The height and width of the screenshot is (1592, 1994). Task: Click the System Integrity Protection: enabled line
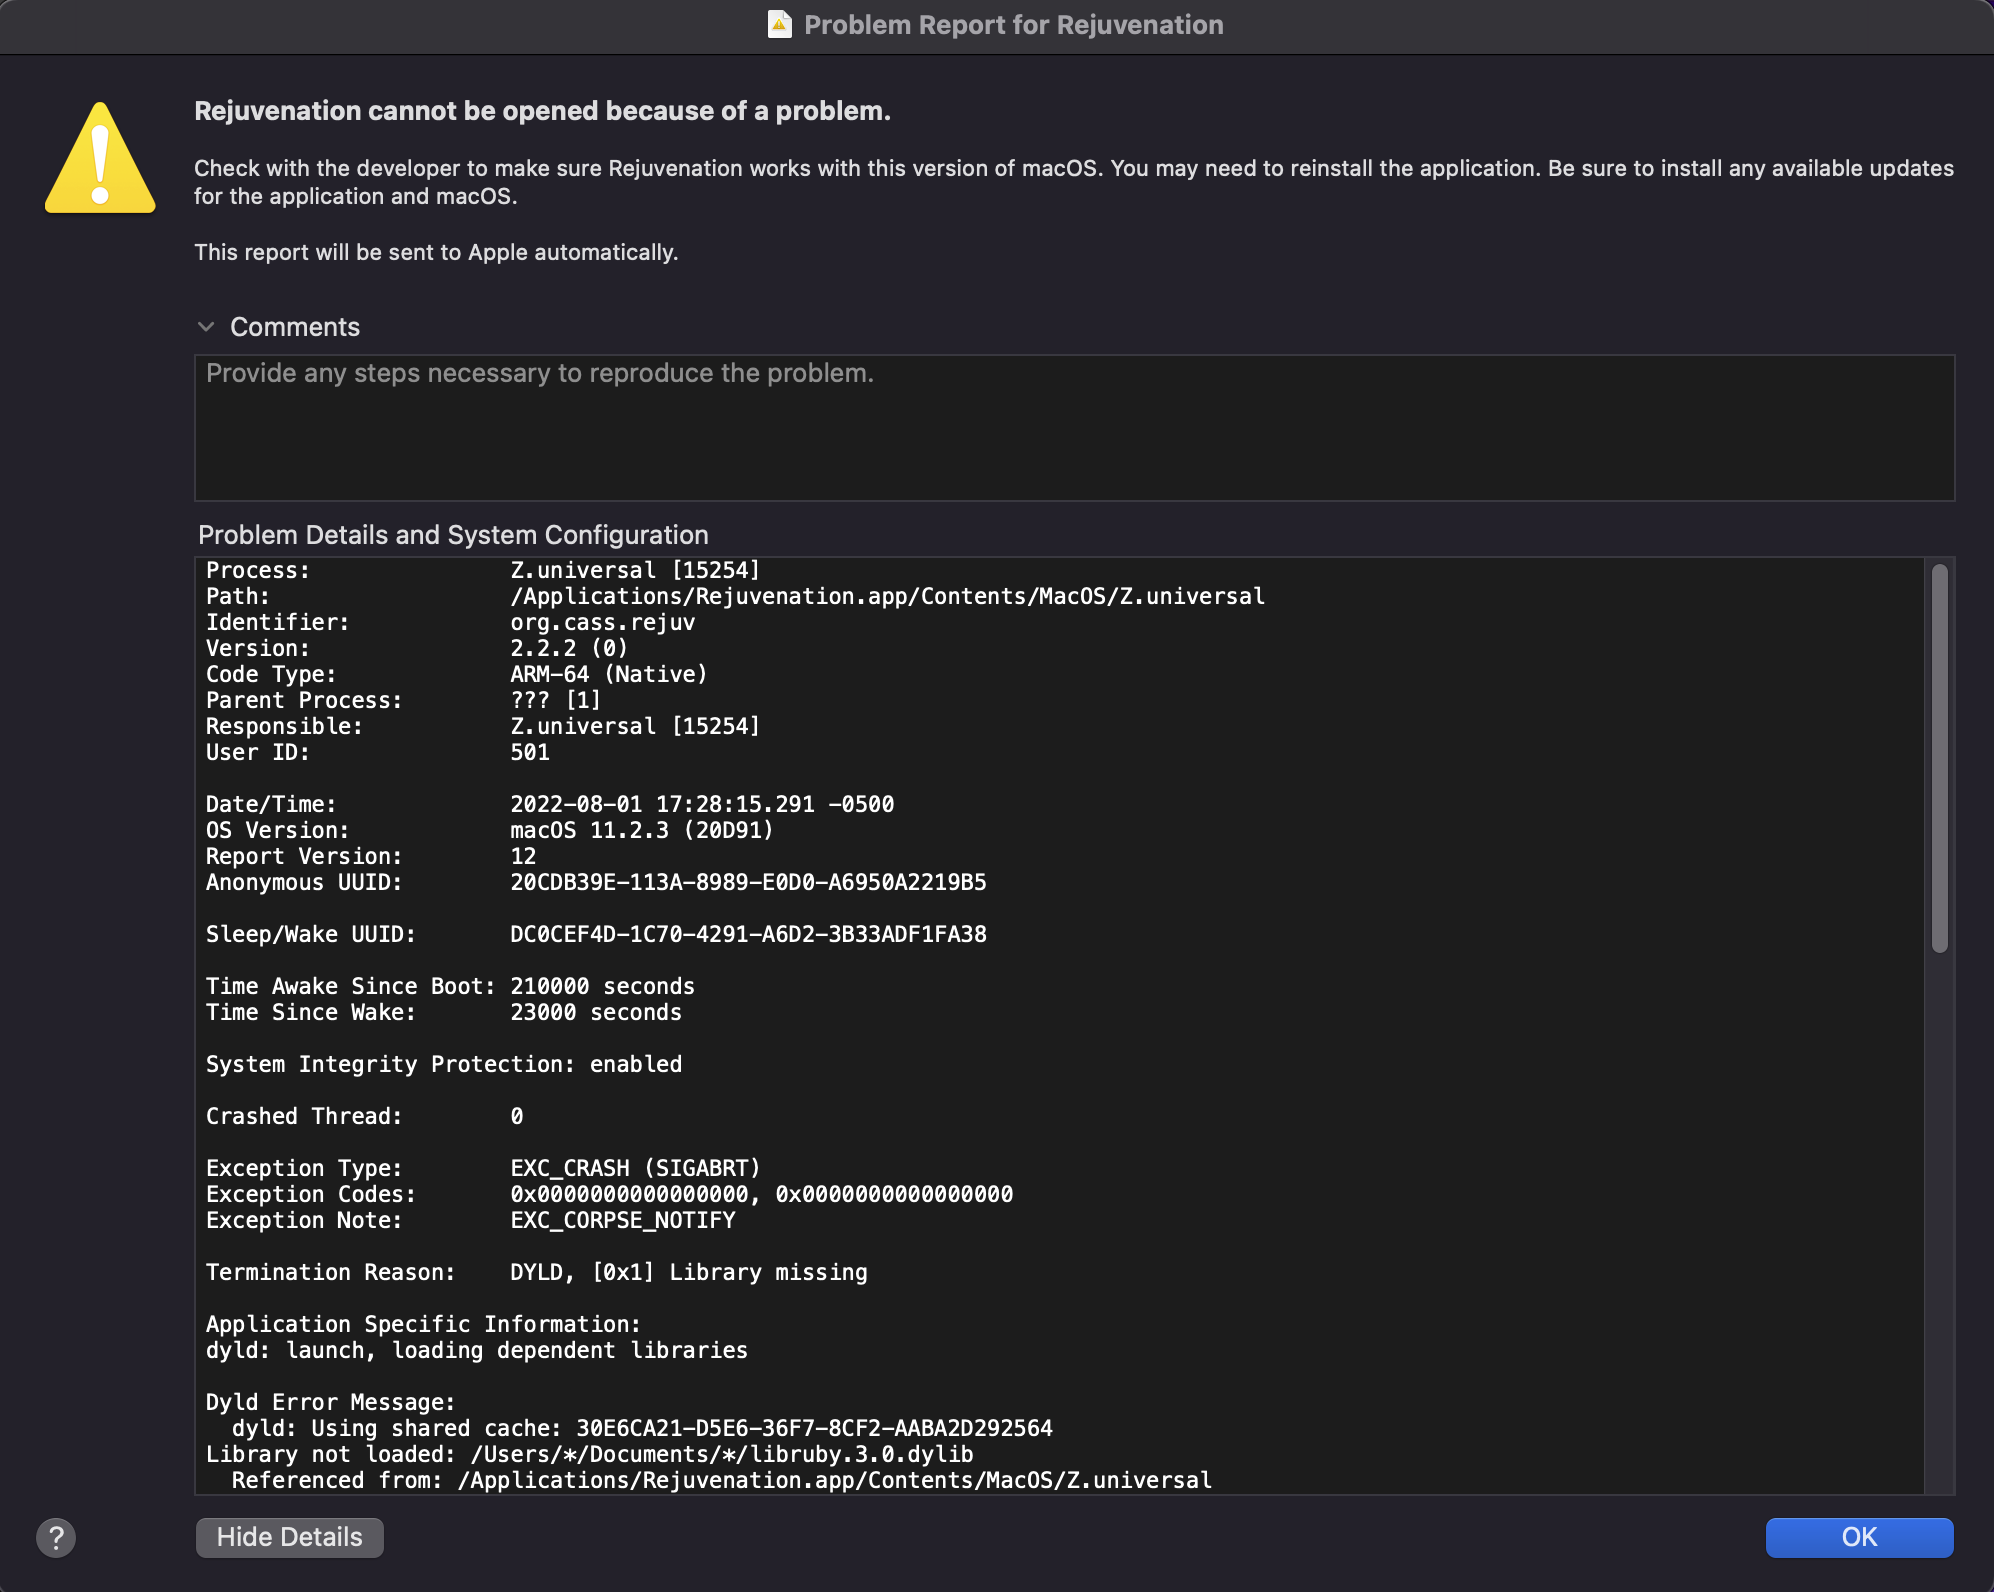[x=444, y=1064]
